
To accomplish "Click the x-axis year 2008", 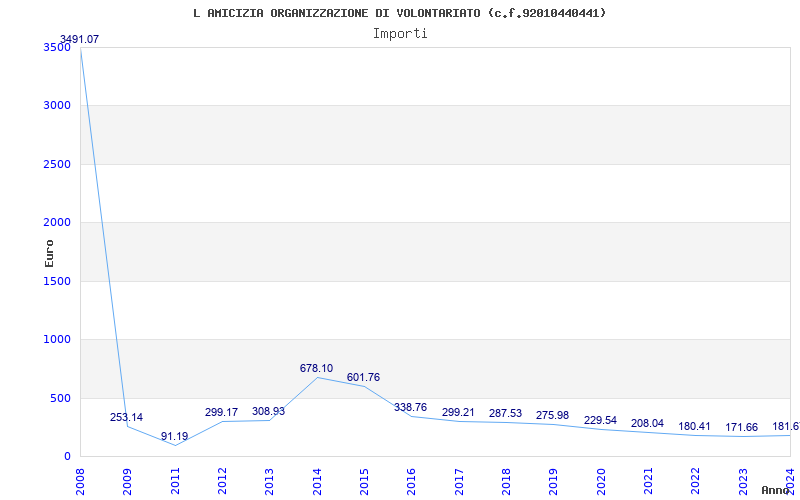I will pos(80,482).
